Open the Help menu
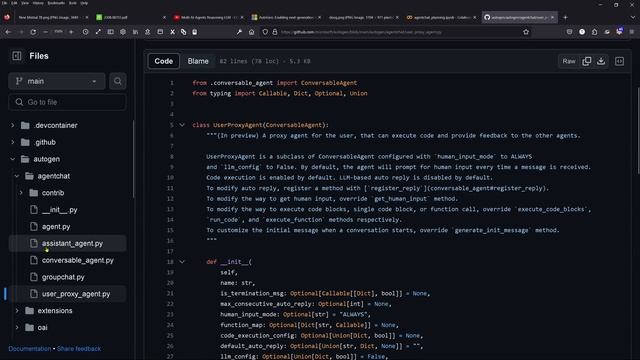Screen dimensions: 640x360 84,3
